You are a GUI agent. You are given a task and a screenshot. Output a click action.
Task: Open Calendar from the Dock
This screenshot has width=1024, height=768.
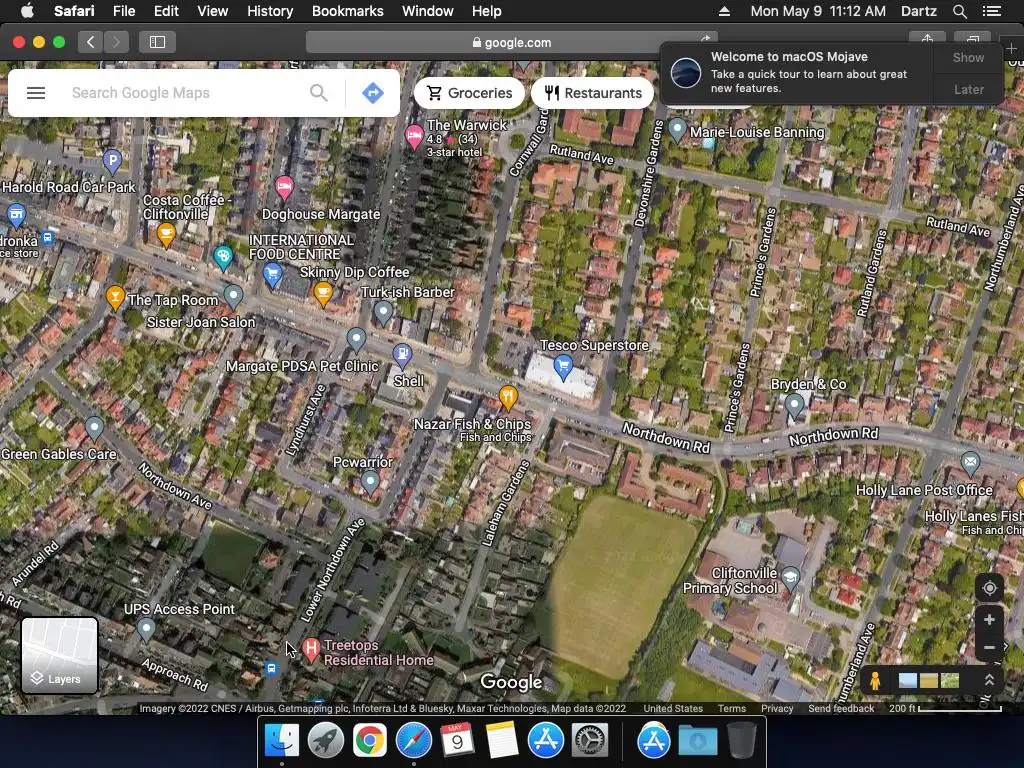pyautogui.click(x=457, y=741)
